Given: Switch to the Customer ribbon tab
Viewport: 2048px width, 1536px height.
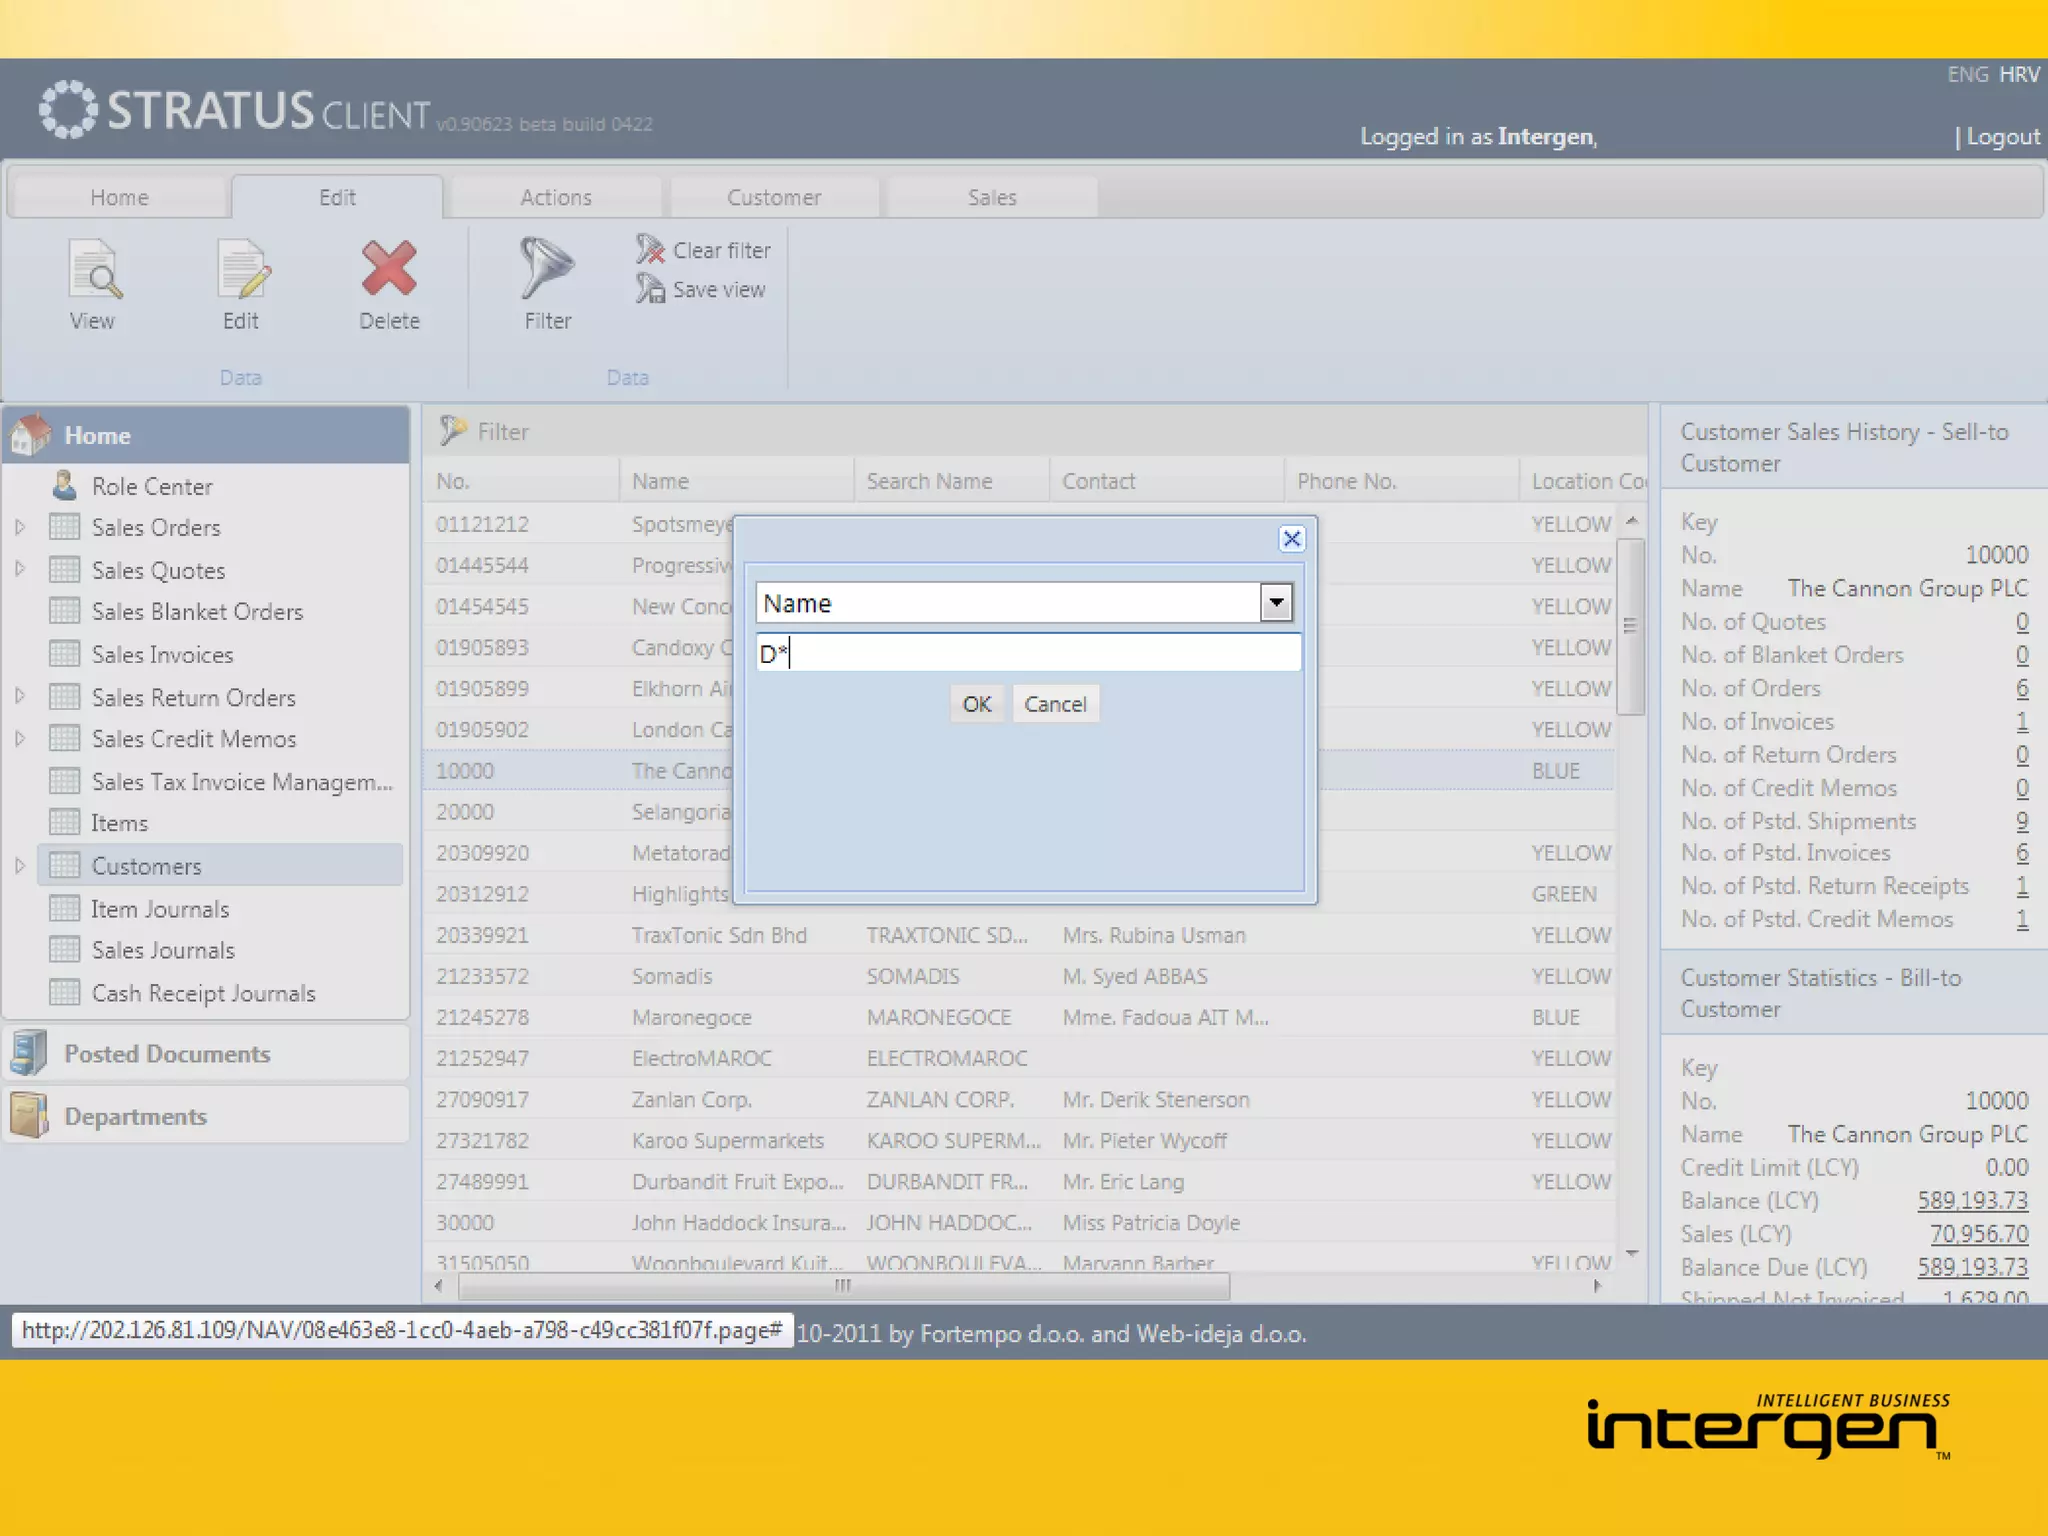Looking at the screenshot, I should point(773,197).
